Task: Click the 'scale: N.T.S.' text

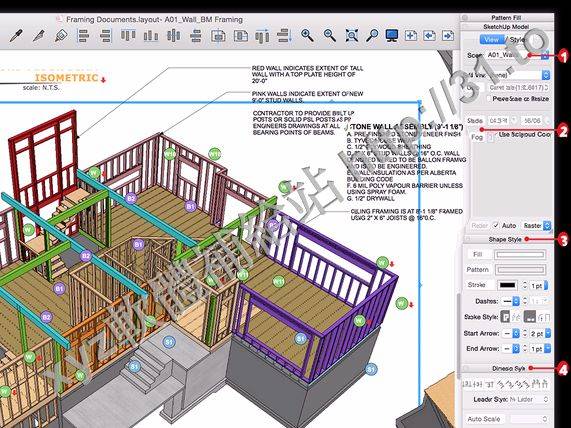Action: pos(41,88)
